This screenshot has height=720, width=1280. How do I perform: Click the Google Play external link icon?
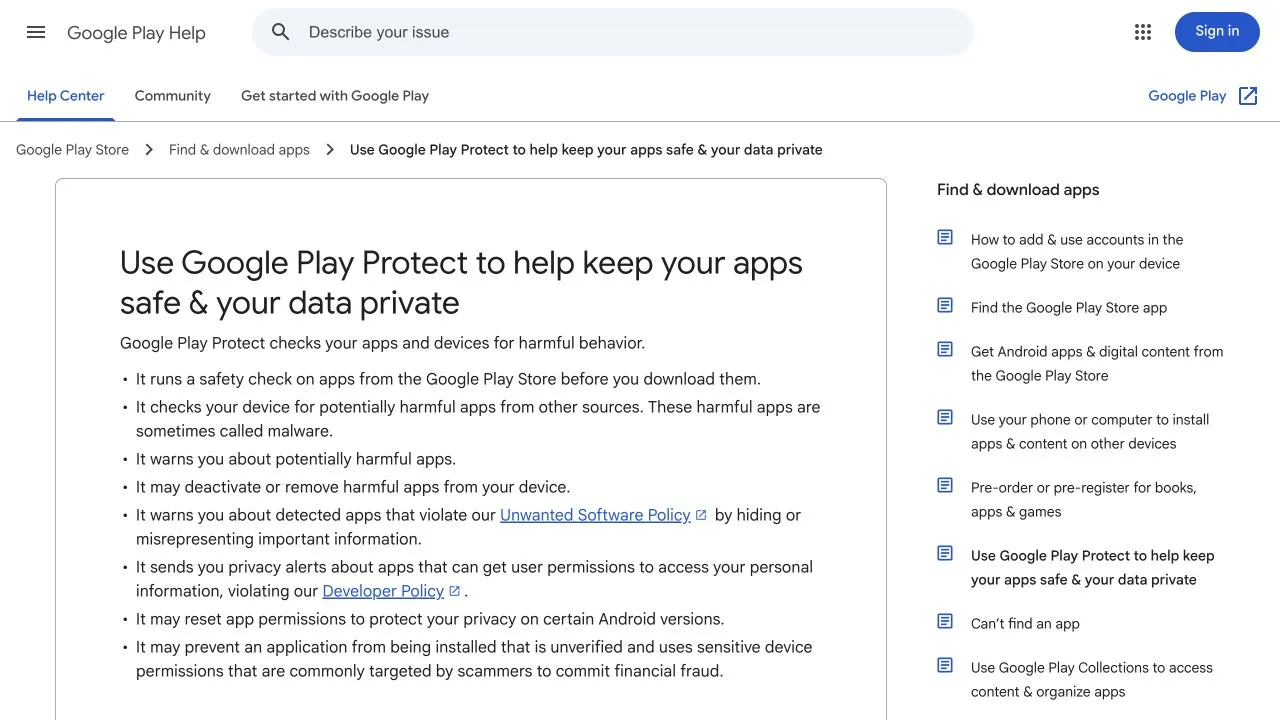(1248, 96)
